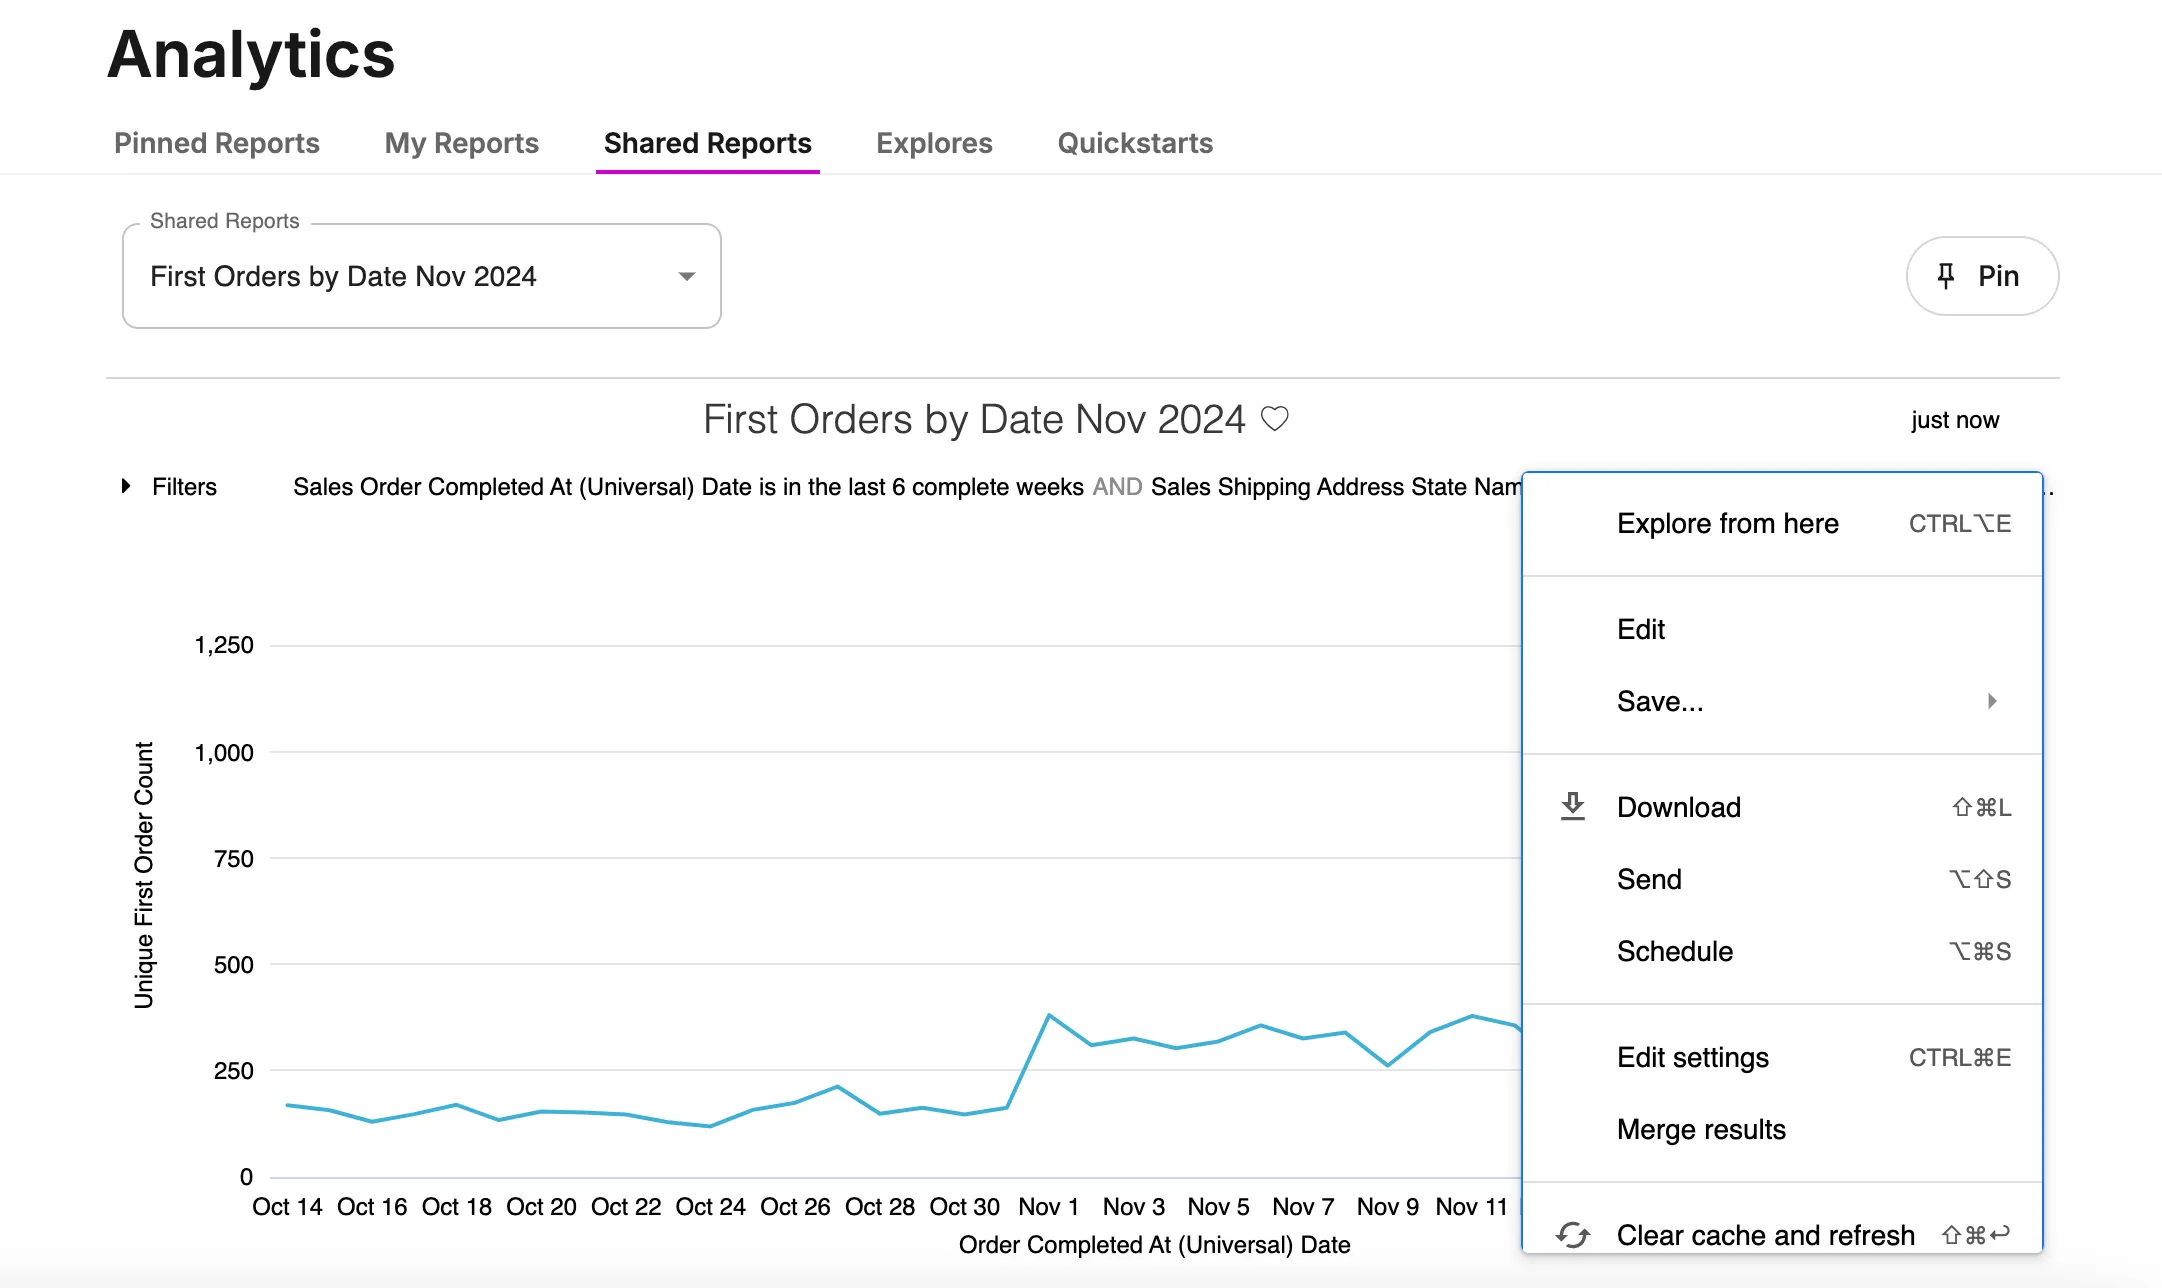Click the 500 y-axis value
Screen dimensions: 2162x1288
(x=233, y=965)
